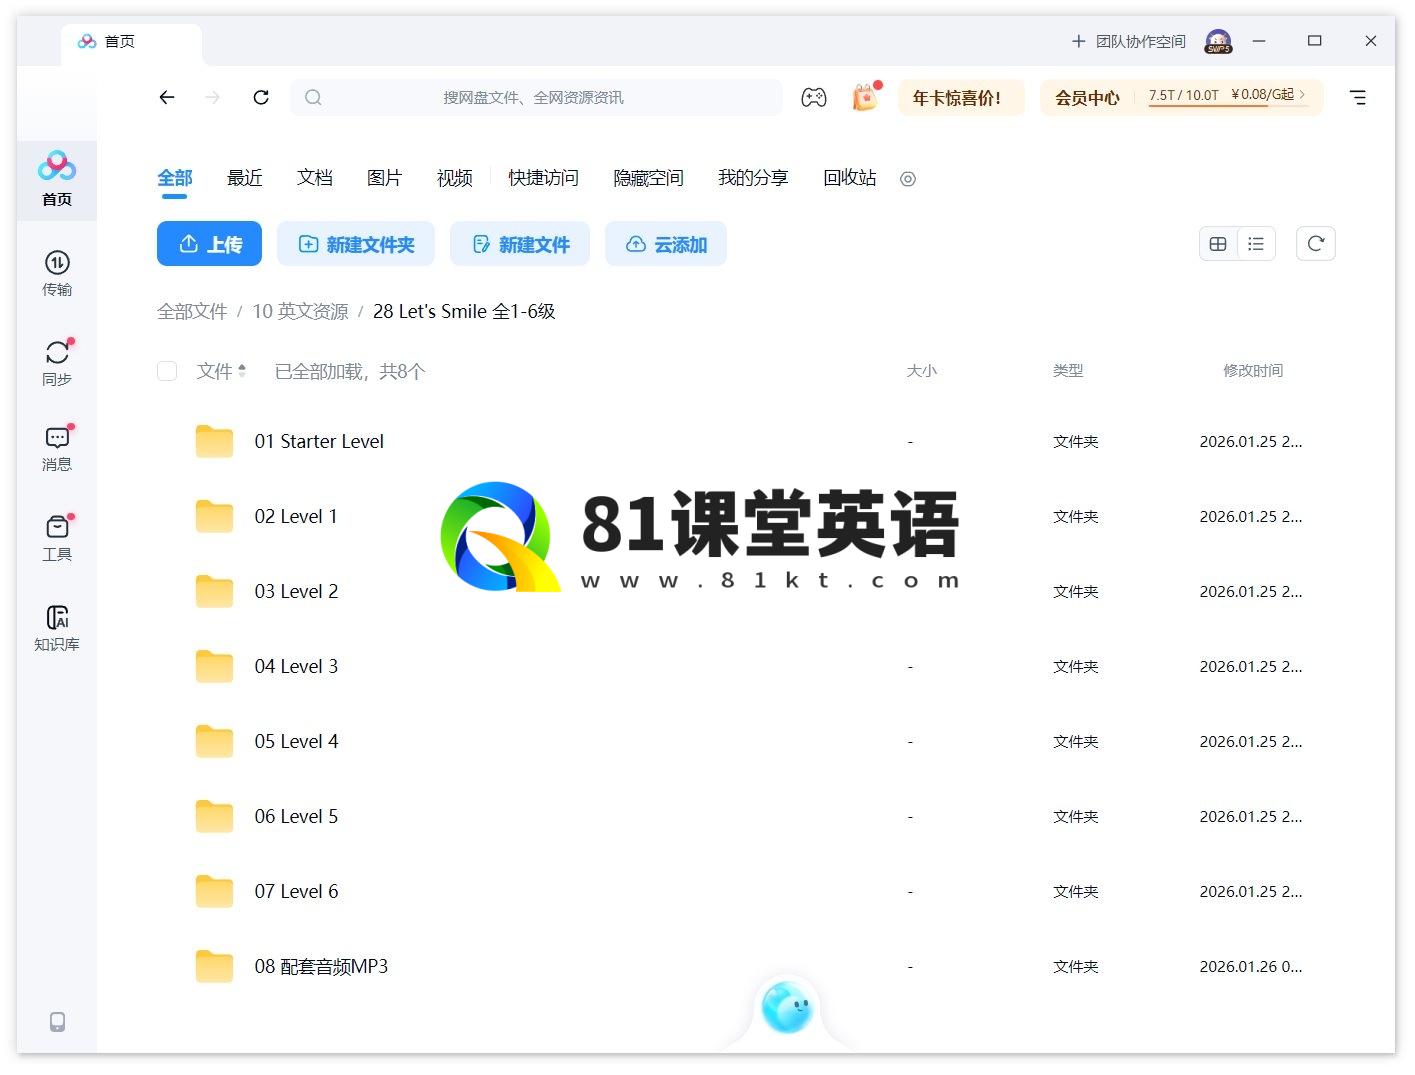Click the 7.5T / 10.0T storage usage bar
Image resolution: width=1415 pixels, height=1075 pixels.
coord(1184,96)
